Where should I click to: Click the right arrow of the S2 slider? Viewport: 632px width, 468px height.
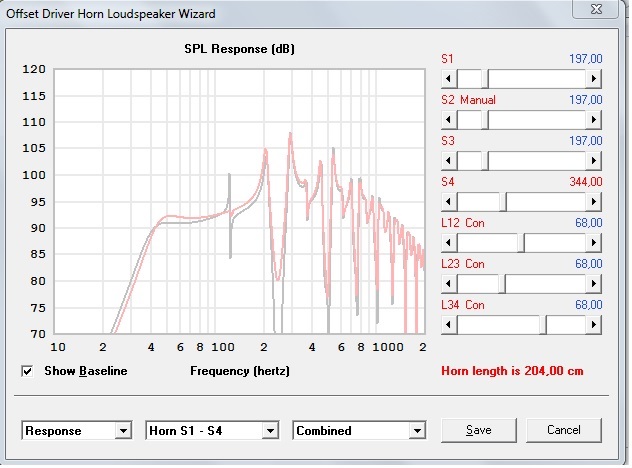point(594,120)
